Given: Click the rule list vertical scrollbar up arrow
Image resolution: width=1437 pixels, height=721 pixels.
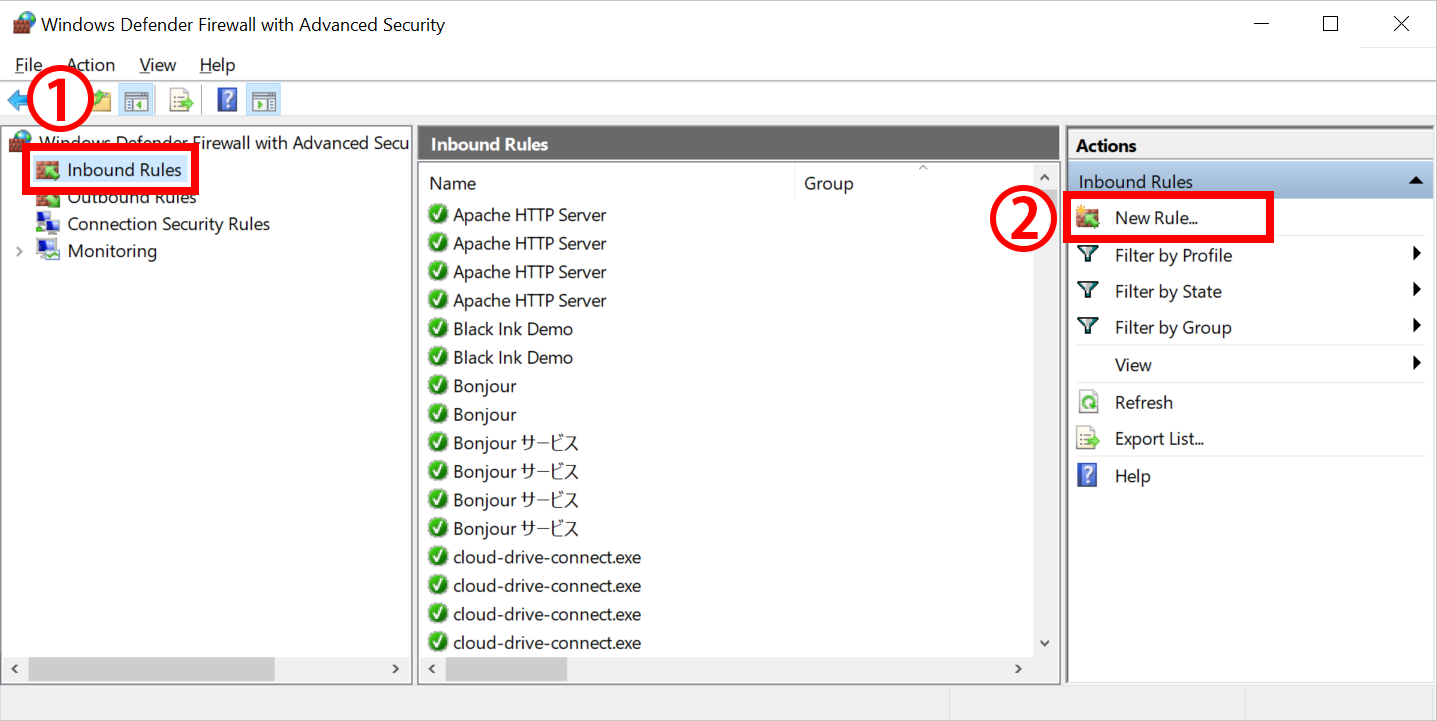Looking at the screenshot, I should click(1045, 178).
